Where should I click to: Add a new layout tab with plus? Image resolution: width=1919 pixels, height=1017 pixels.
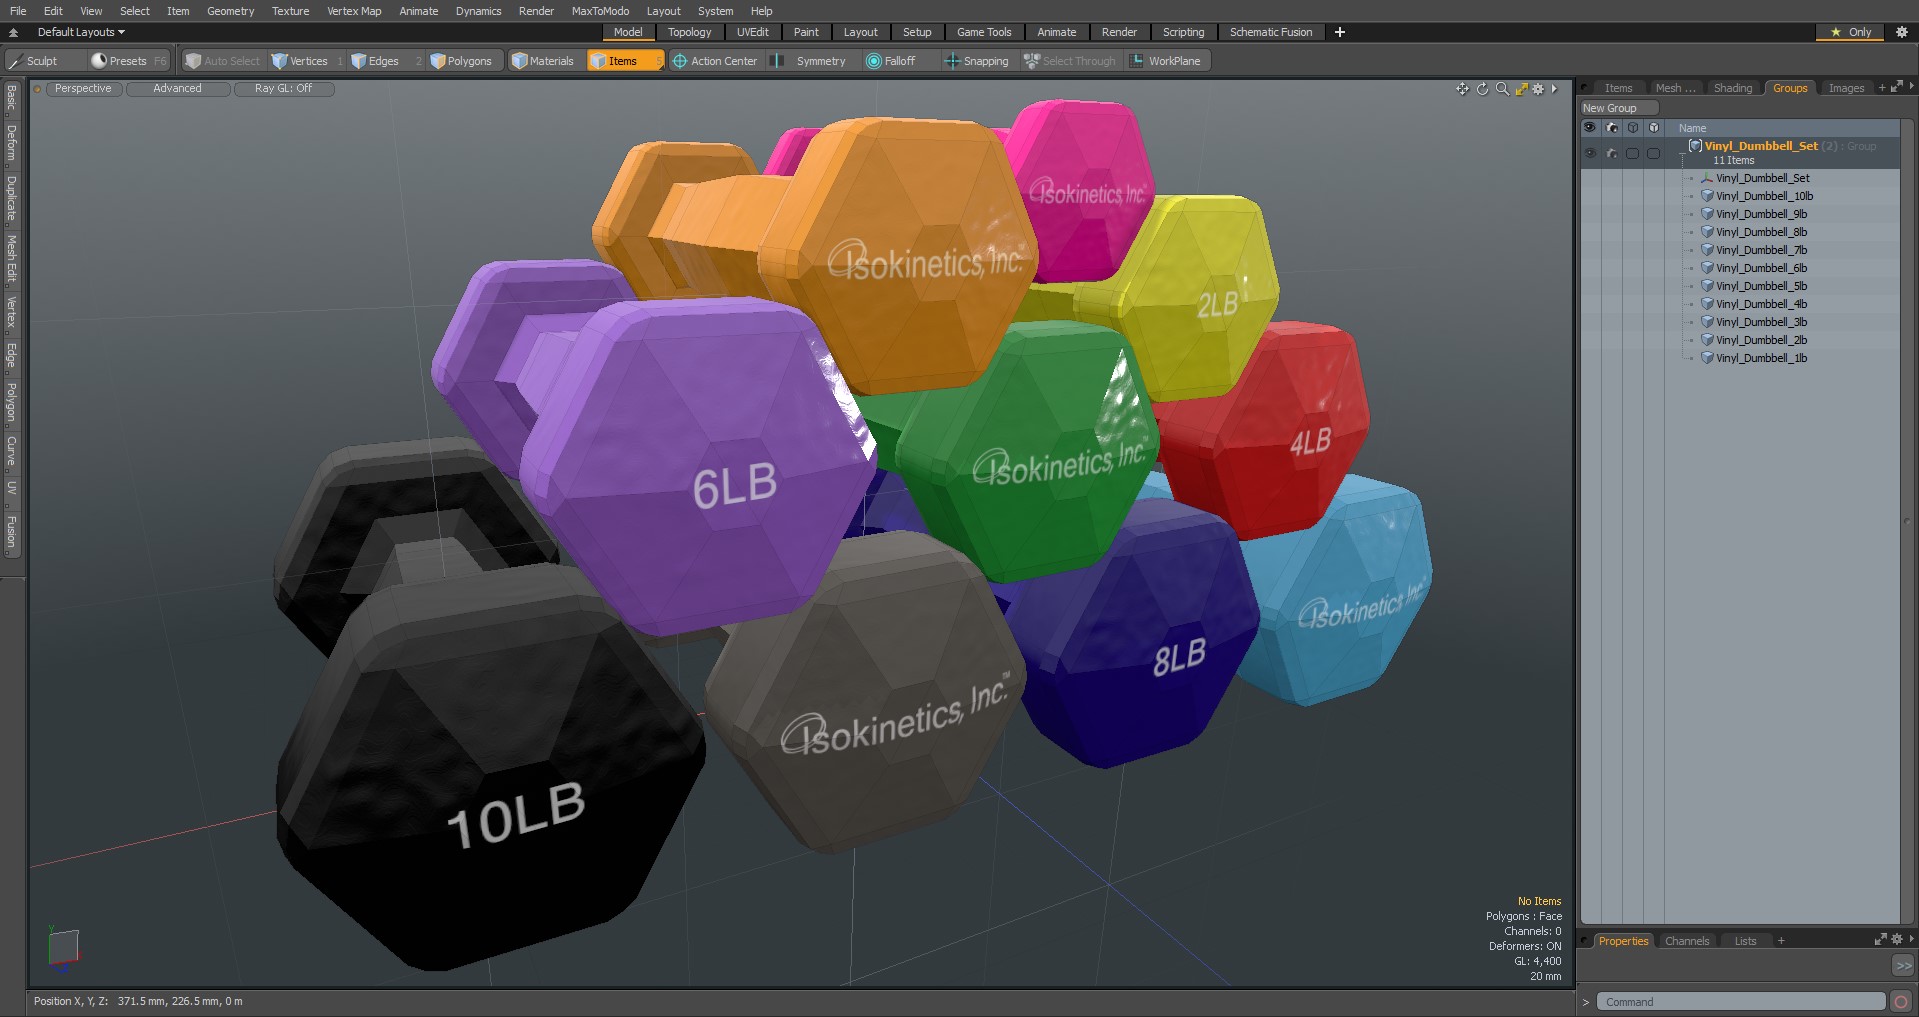pyautogui.click(x=1339, y=32)
